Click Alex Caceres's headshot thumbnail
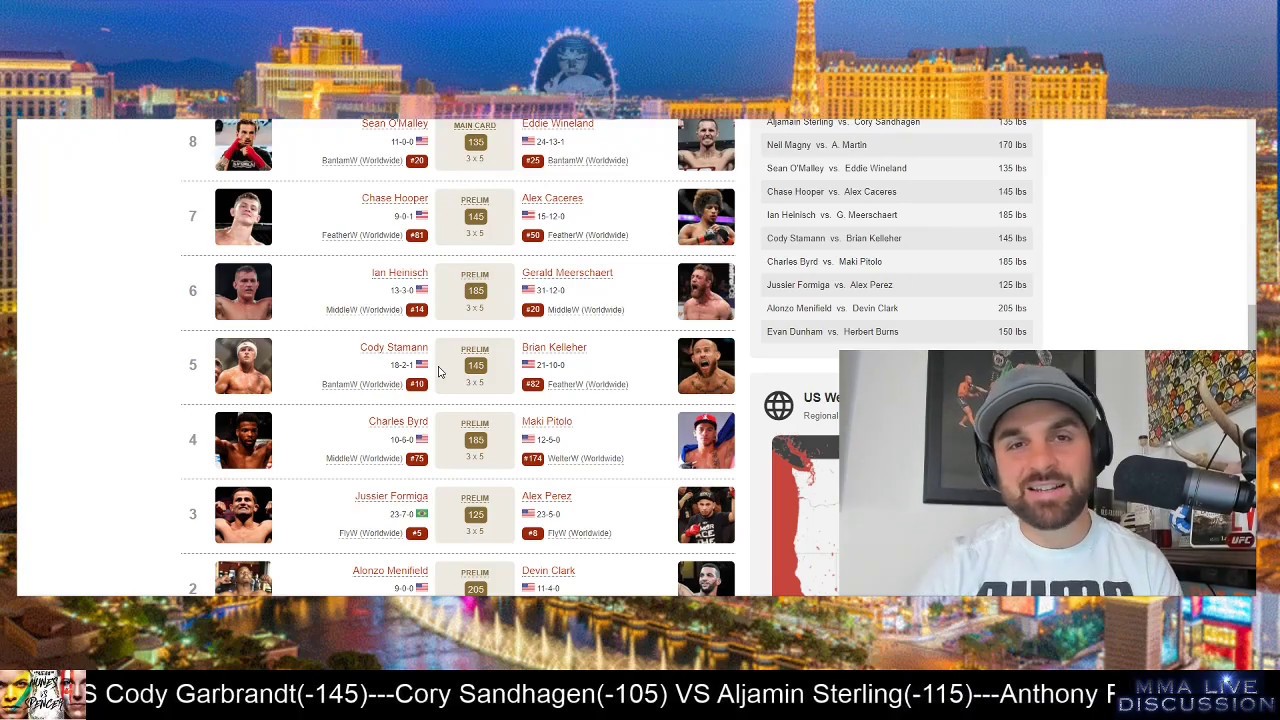The height and width of the screenshot is (720, 1280). [x=706, y=217]
